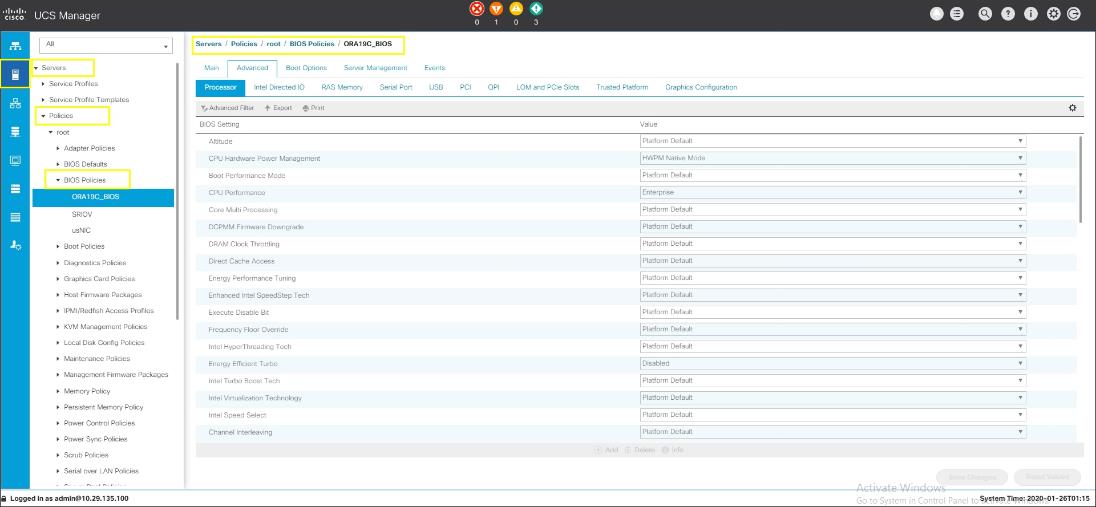The image size is (1096, 507).
Task: Click the critical faults red icon
Action: [477, 9]
